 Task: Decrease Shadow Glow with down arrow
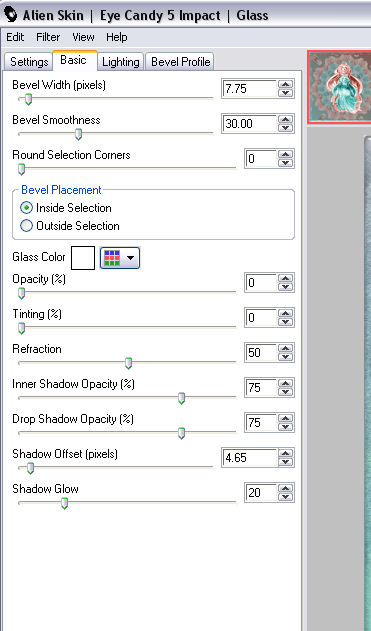286,497
